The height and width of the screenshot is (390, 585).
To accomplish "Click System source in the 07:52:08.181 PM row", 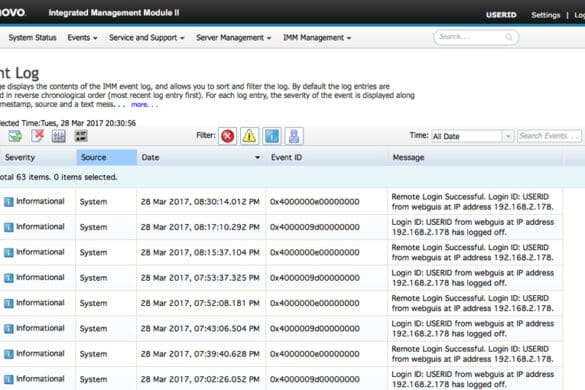I will (93, 303).
